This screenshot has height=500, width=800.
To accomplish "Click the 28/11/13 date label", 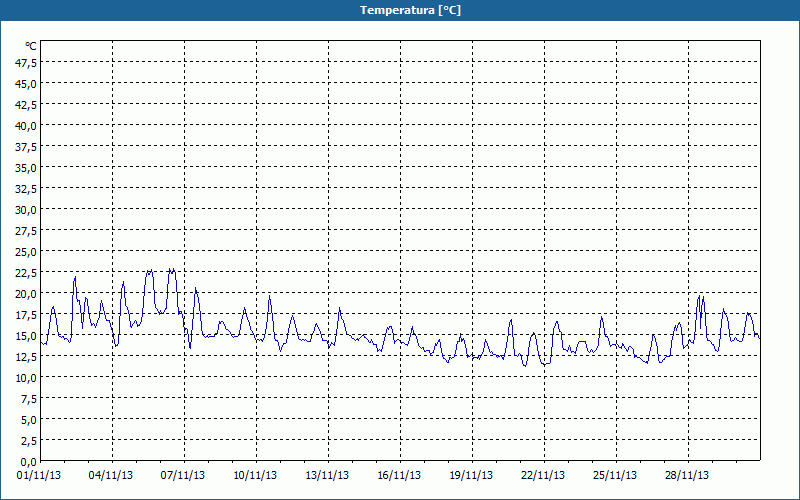I will pos(687,476).
